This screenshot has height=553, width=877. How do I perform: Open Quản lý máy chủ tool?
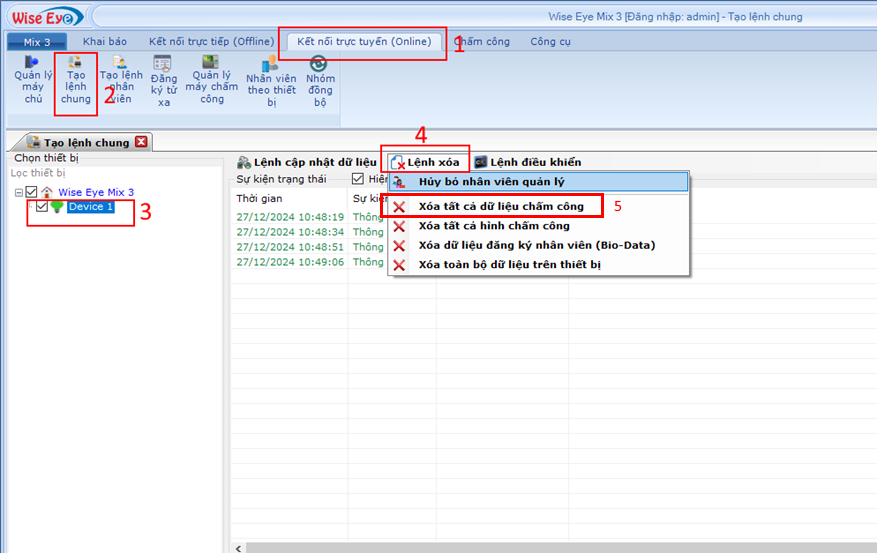click(32, 79)
